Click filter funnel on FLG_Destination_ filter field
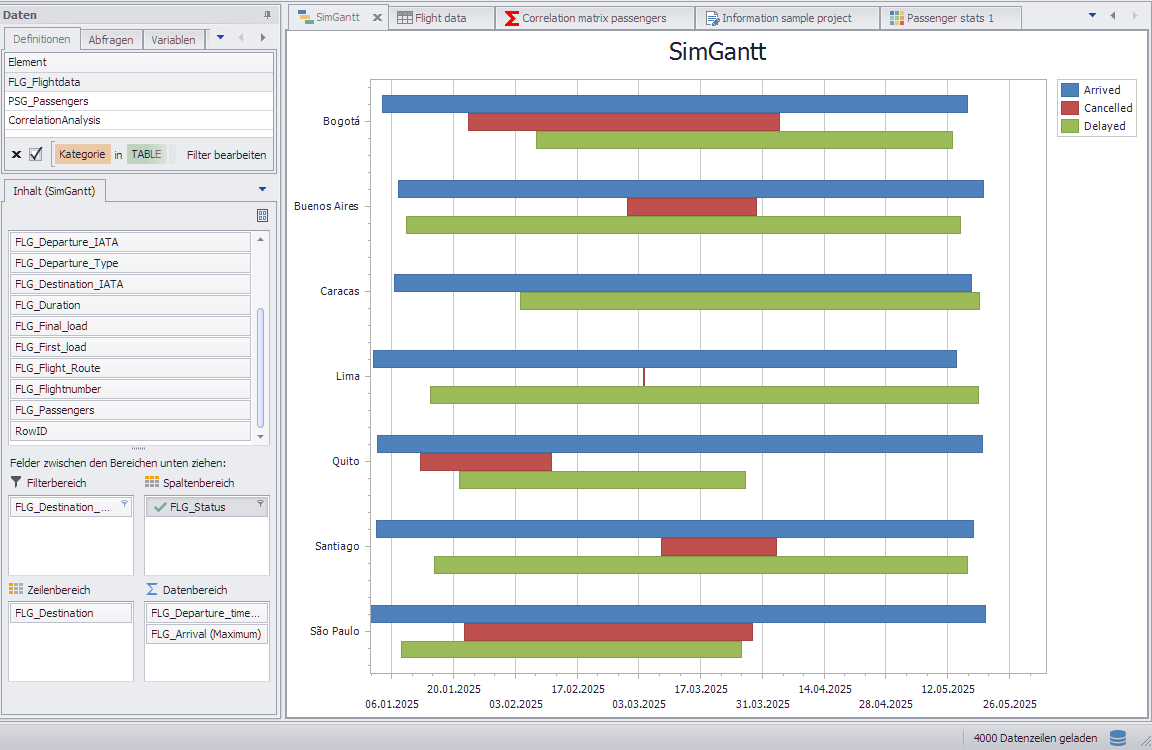This screenshot has width=1152, height=750. point(124,504)
